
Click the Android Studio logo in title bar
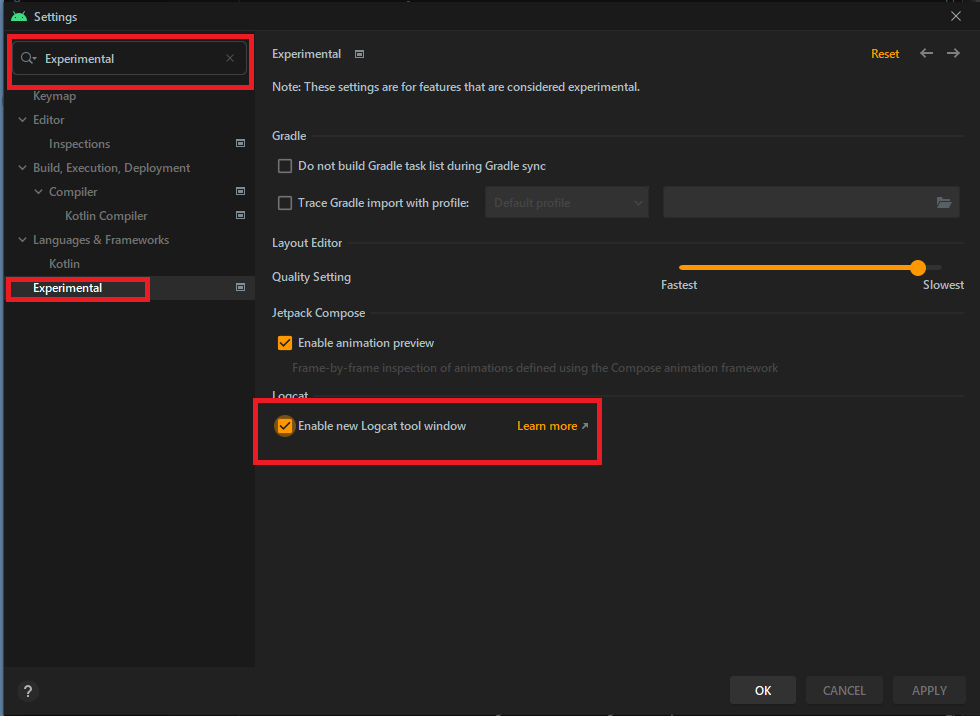(19, 16)
